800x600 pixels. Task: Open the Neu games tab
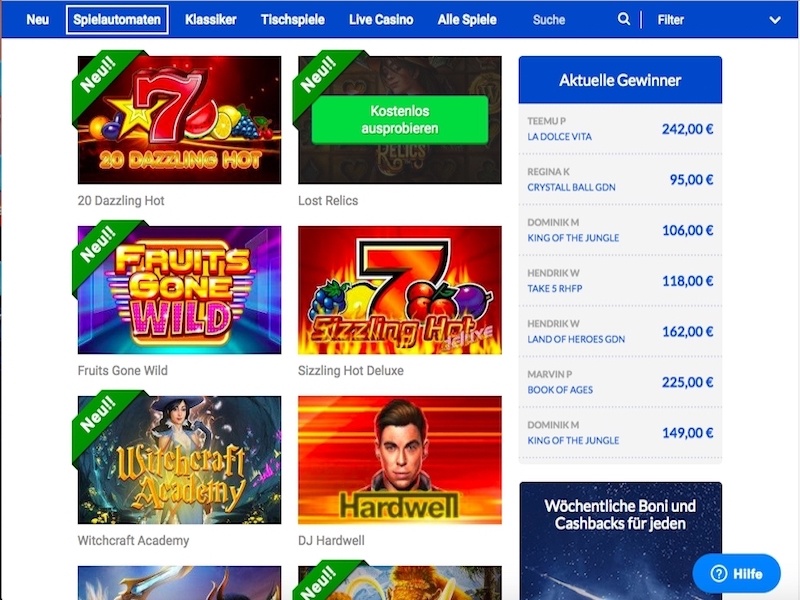(37, 20)
